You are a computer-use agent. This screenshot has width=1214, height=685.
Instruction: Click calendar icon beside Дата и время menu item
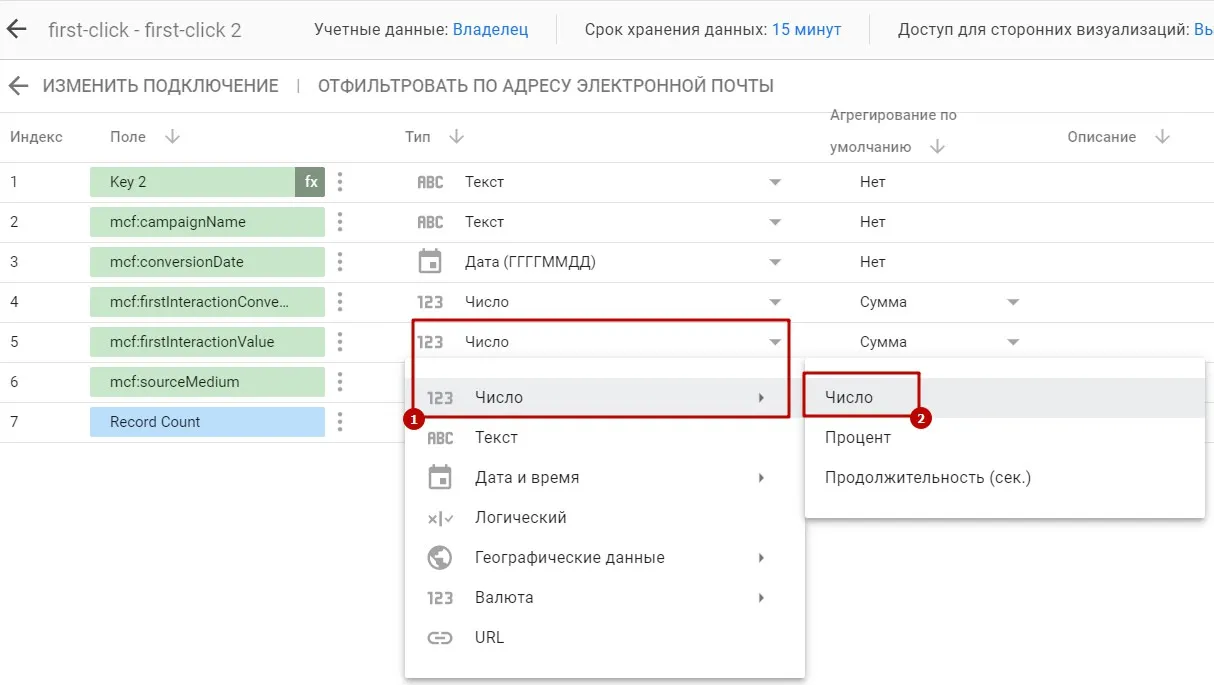440,478
